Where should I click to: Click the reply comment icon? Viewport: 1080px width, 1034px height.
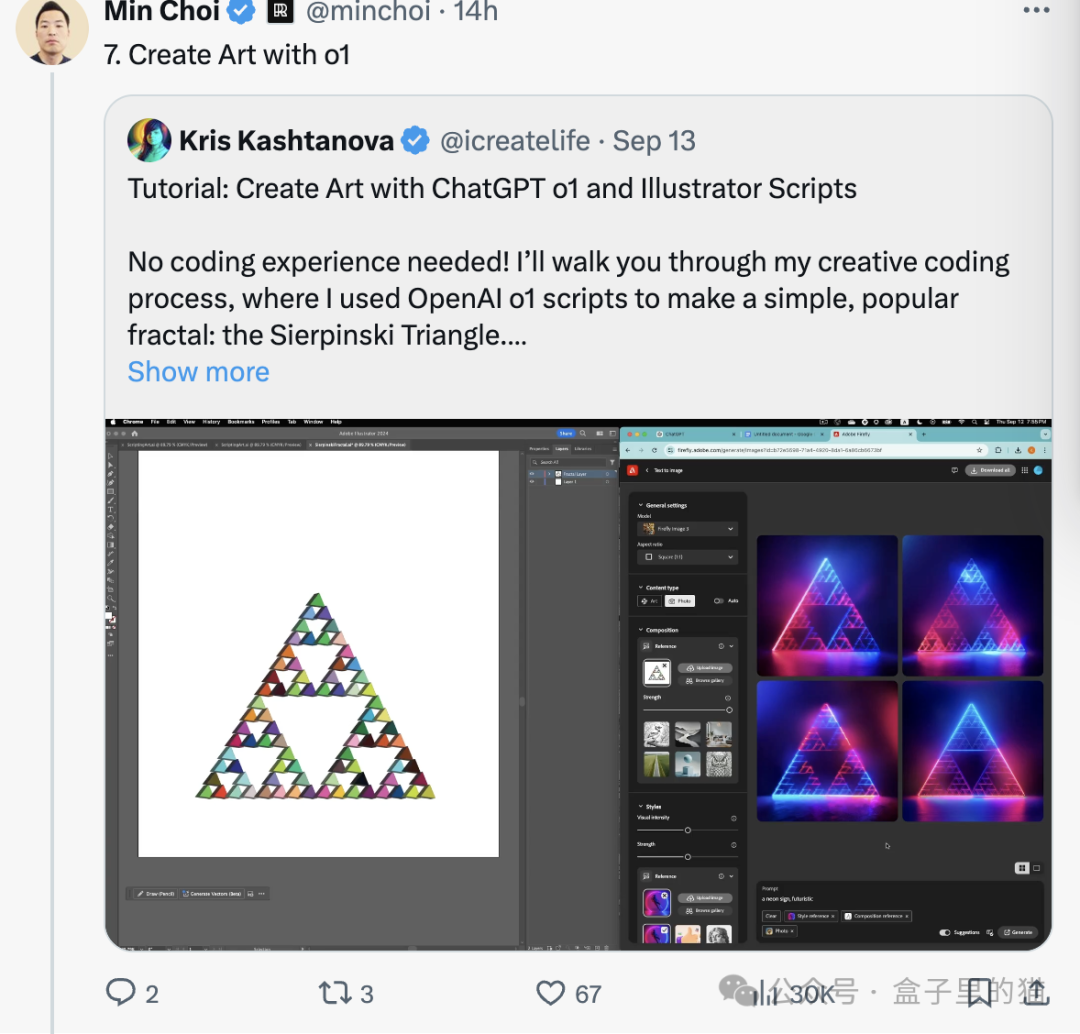click(x=121, y=992)
